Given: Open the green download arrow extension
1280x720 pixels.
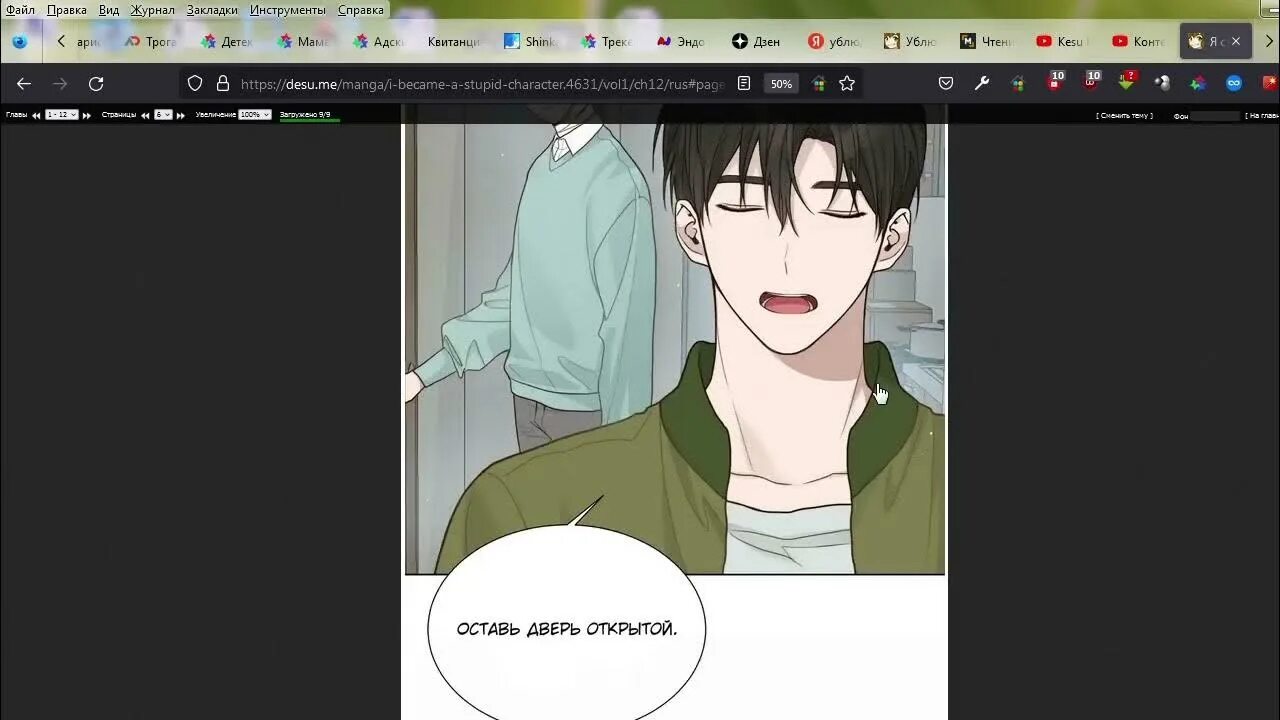Looking at the screenshot, I should pos(1127,82).
